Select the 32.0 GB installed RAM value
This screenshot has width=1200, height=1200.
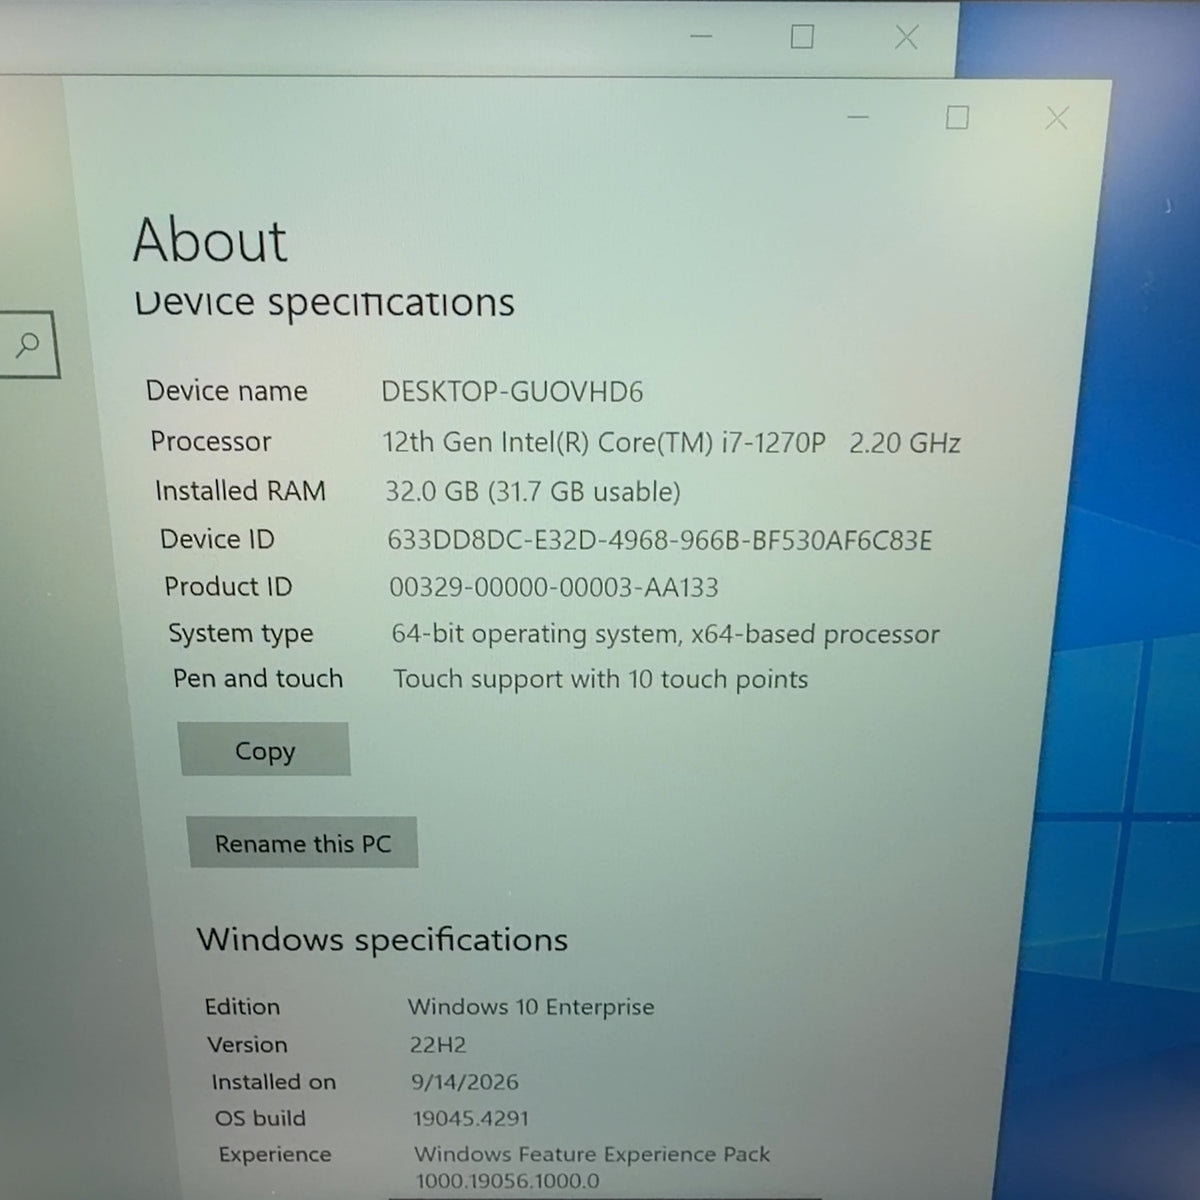tap(533, 491)
